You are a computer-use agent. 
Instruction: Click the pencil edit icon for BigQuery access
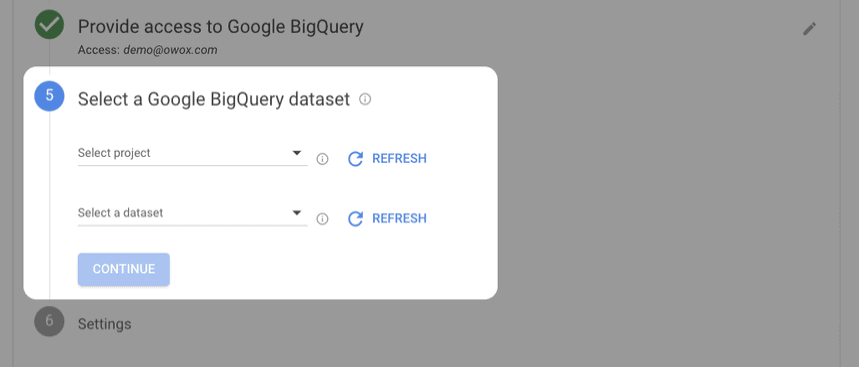coord(809,28)
